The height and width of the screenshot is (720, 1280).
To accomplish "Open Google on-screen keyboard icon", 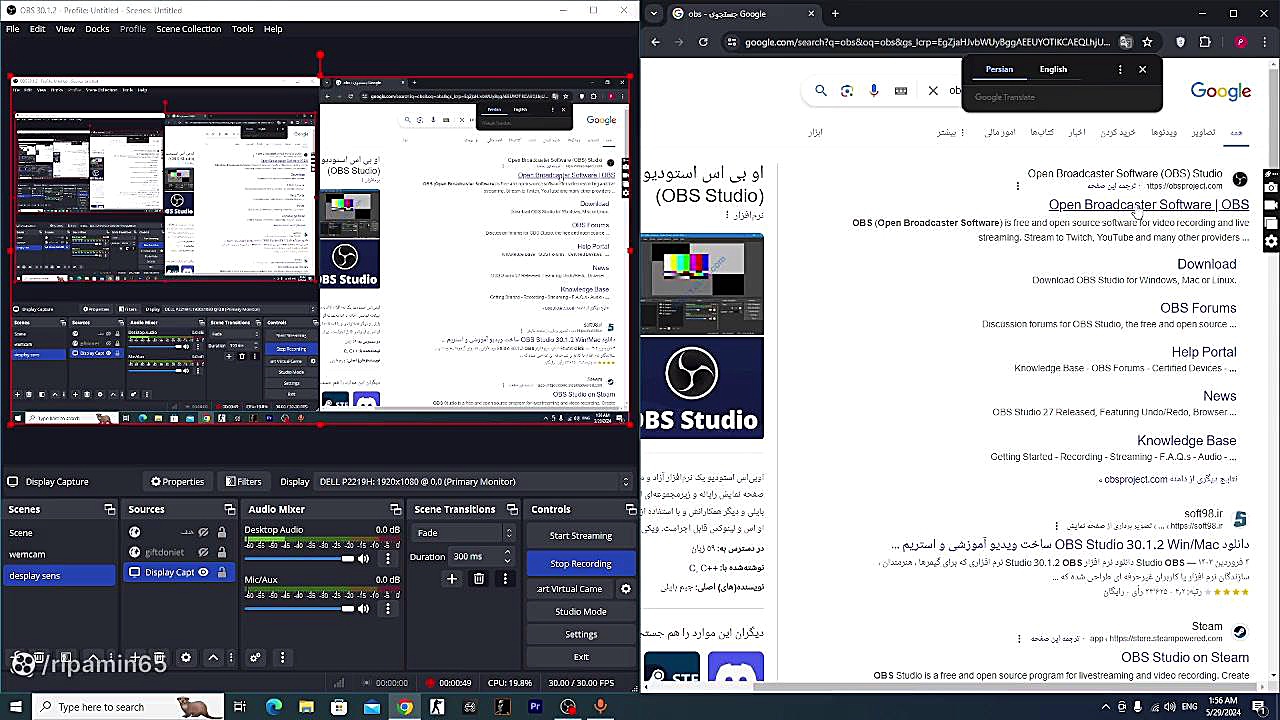I will [901, 90].
